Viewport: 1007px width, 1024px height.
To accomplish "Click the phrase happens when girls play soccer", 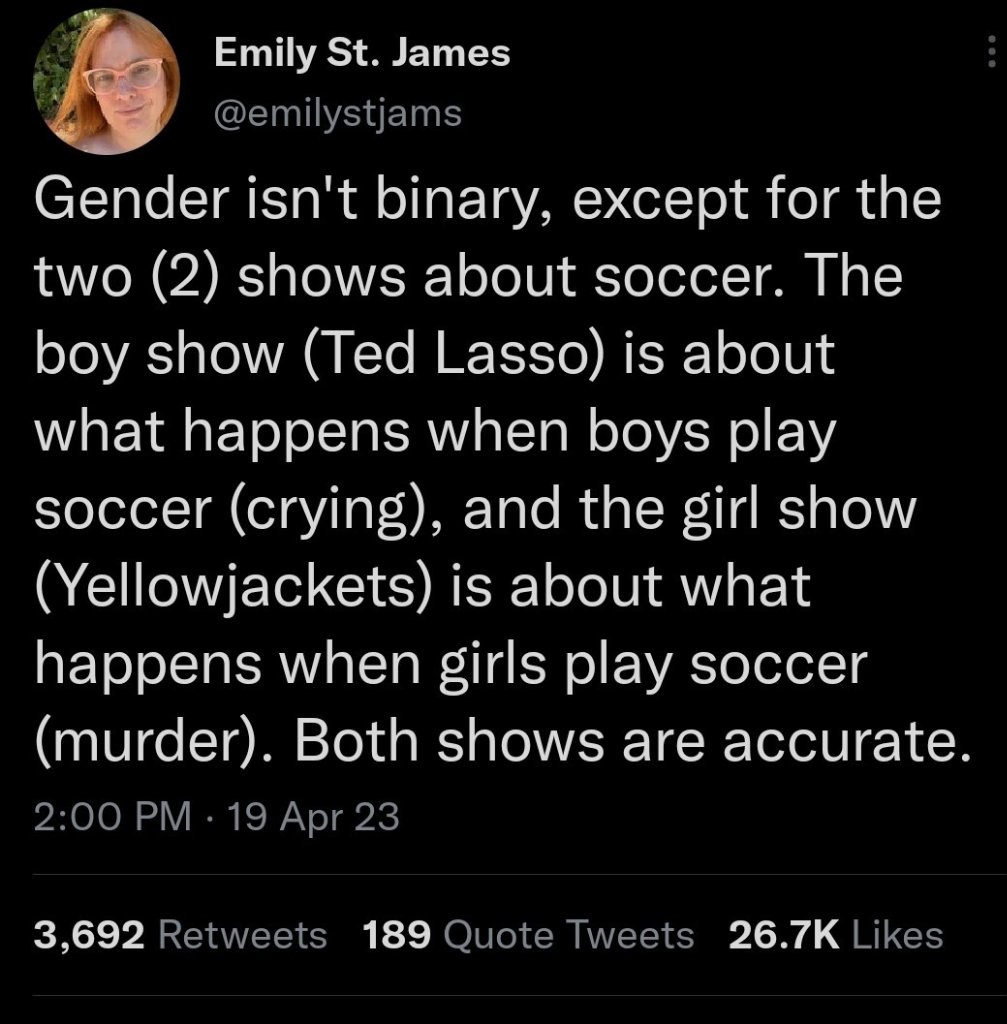I will [x=451, y=665].
